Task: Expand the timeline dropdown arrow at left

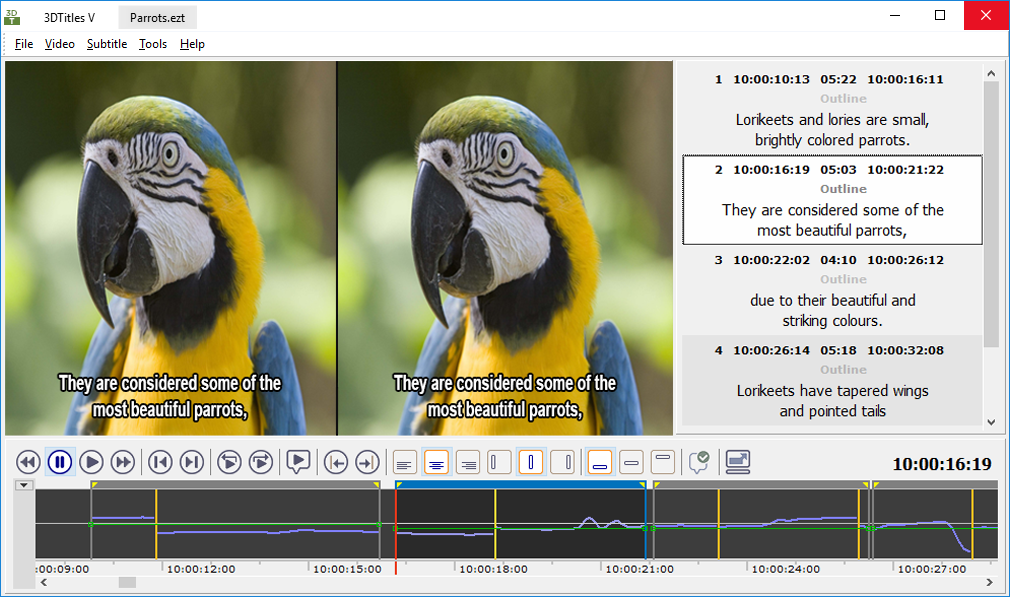Action: point(25,485)
